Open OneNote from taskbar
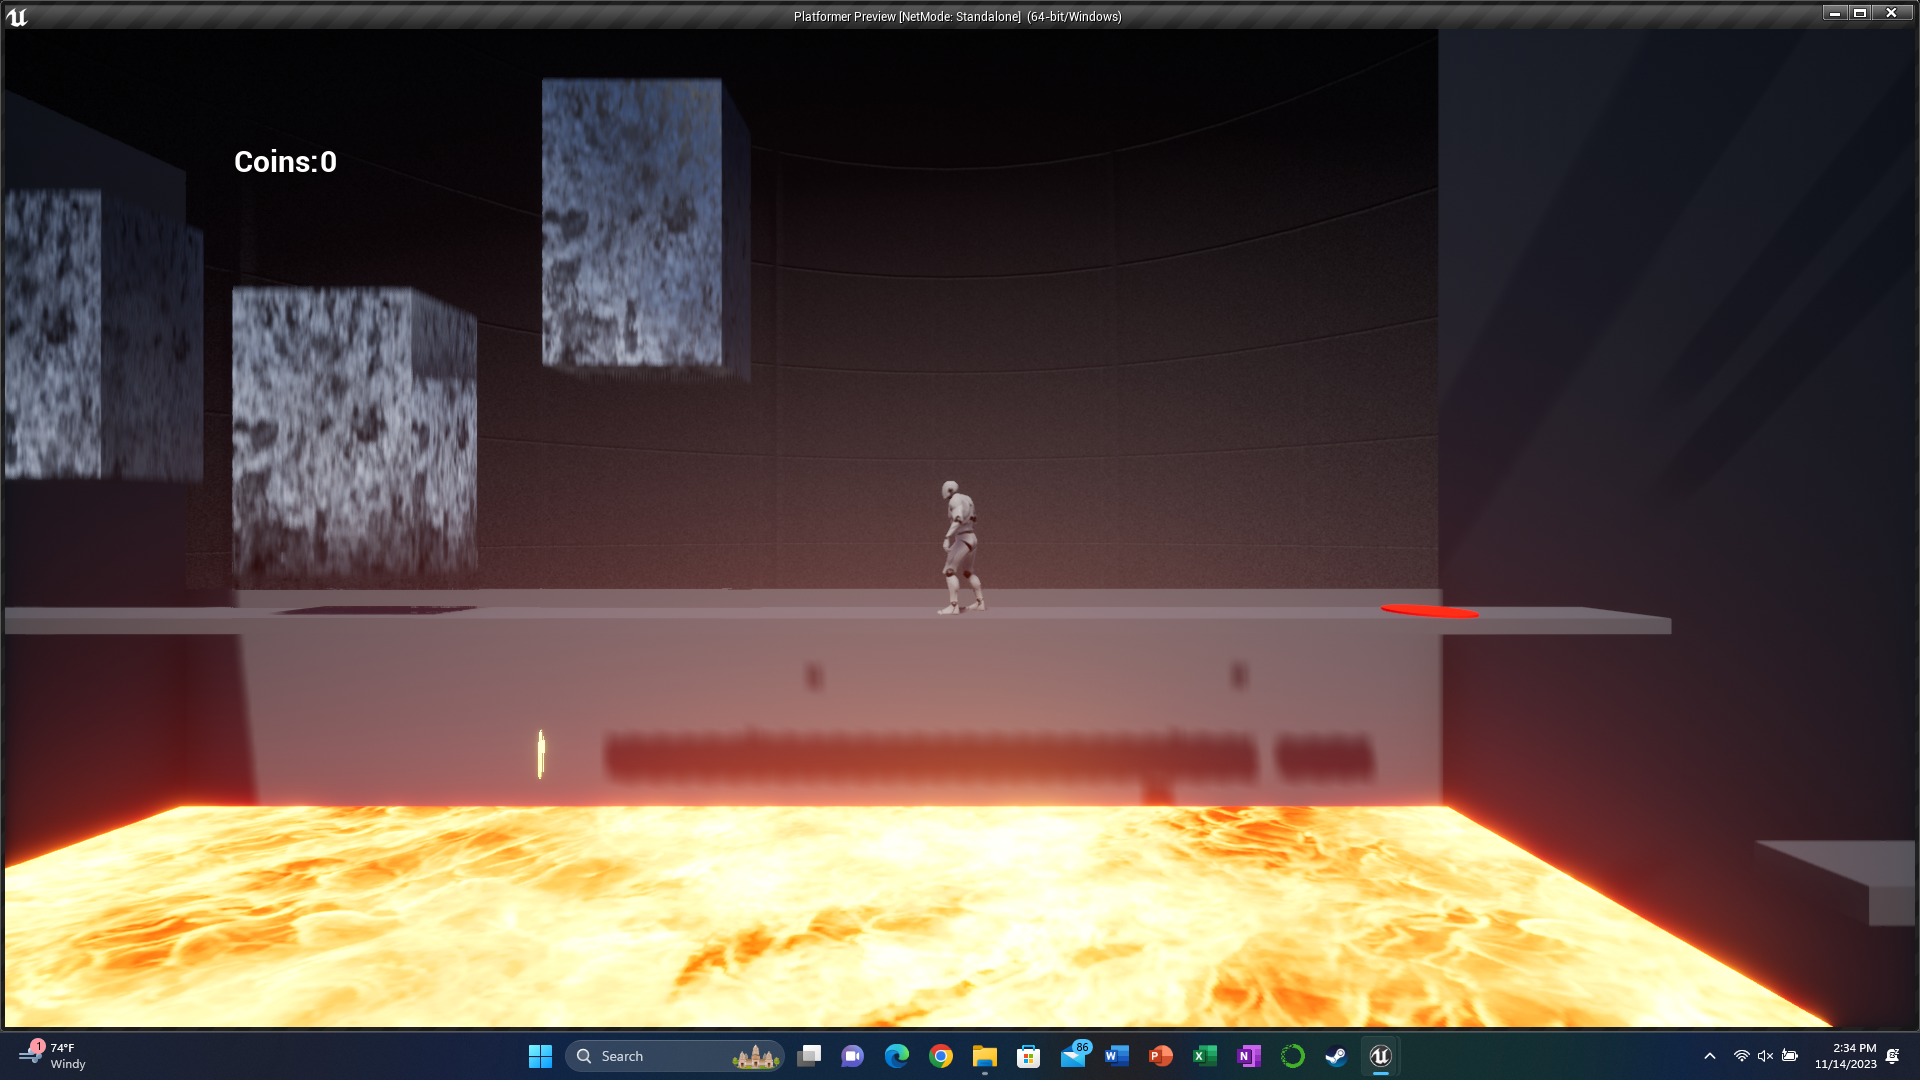This screenshot has height=1080, width=1920. (1249, 1056)
